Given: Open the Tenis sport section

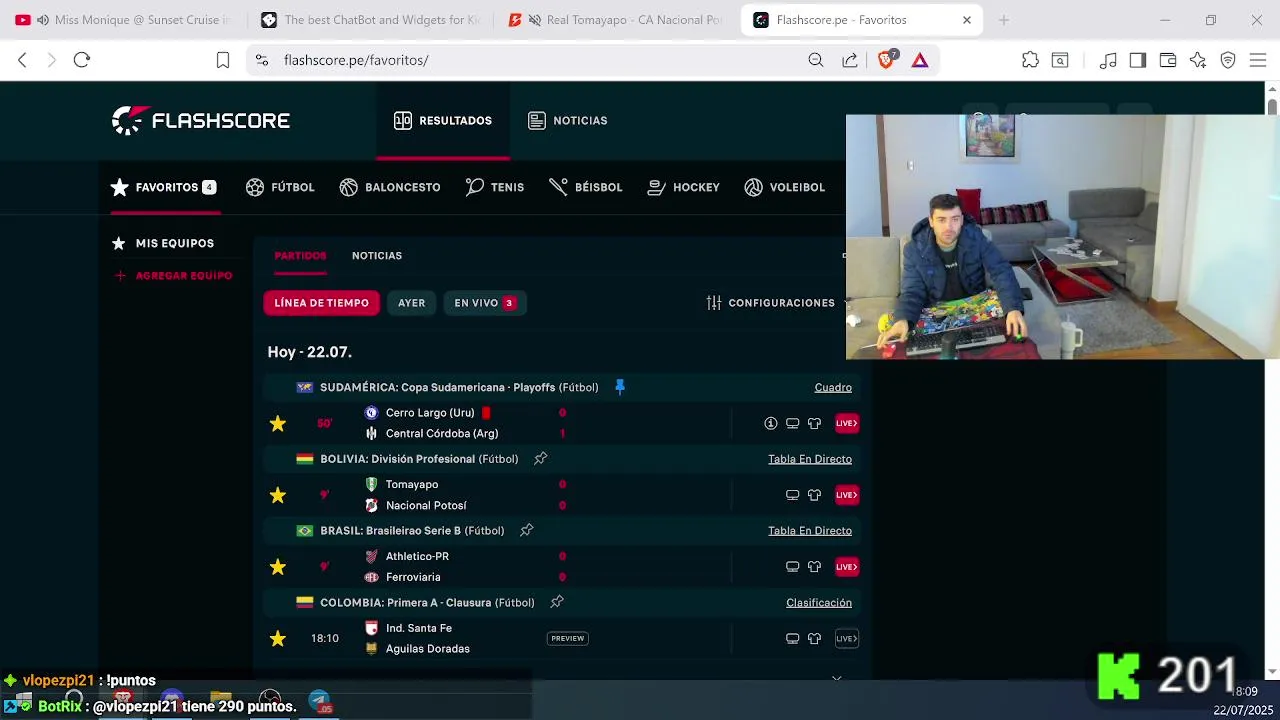Looking at the screenshot, I should tap(495, 187).
